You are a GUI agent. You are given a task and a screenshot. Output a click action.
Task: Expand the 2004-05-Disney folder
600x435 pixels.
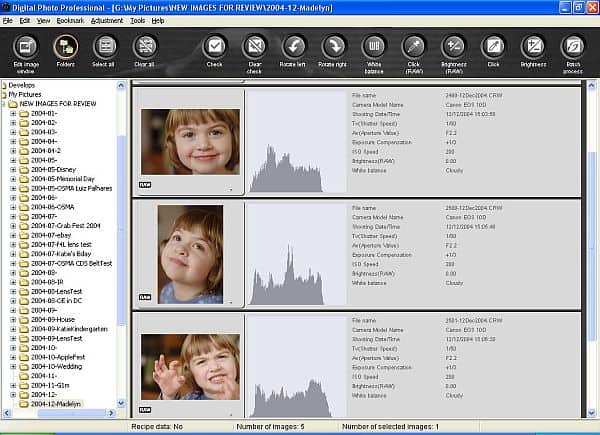pos(13,169)
